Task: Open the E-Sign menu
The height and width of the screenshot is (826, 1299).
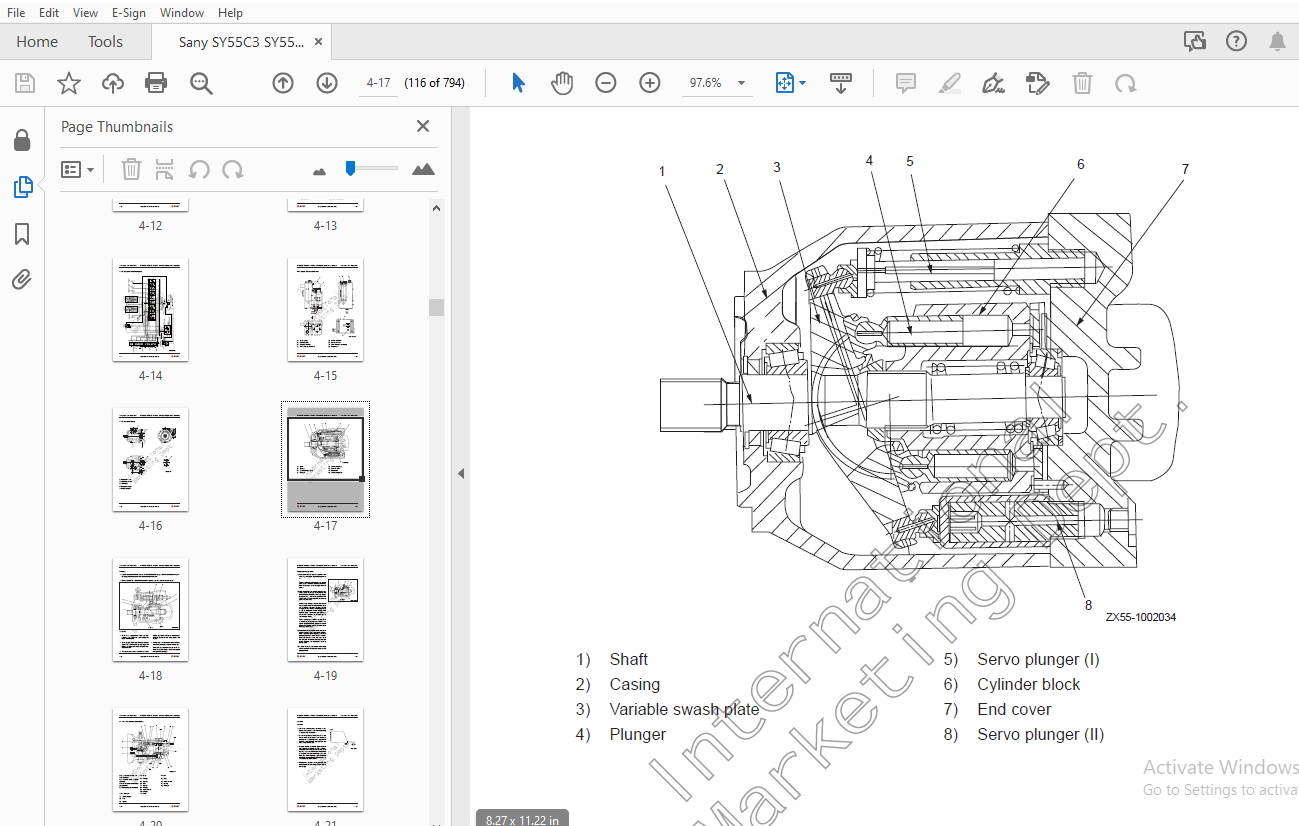Action: 129,12
